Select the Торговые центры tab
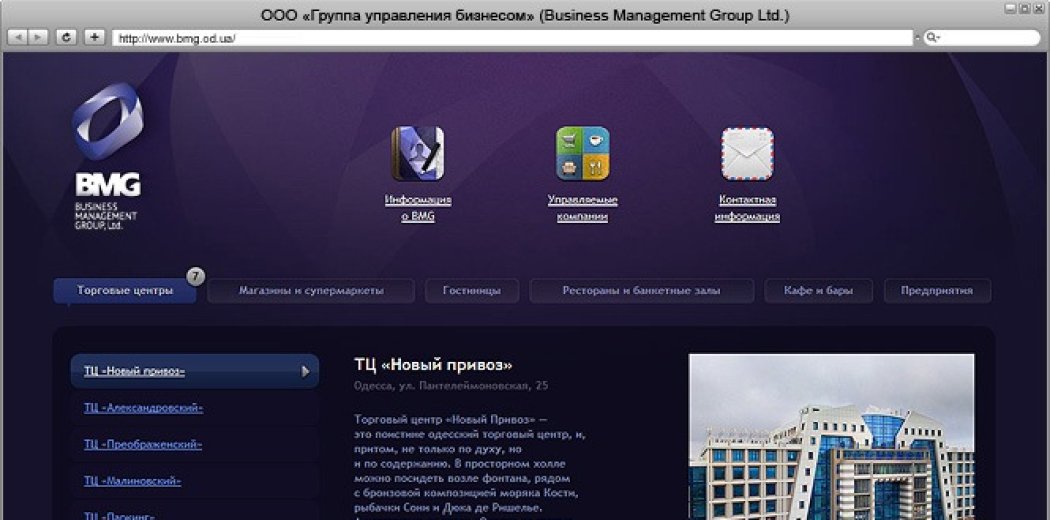Viewport: 1050px width, 520px height. pyautogui.click(x=125, y=291)
